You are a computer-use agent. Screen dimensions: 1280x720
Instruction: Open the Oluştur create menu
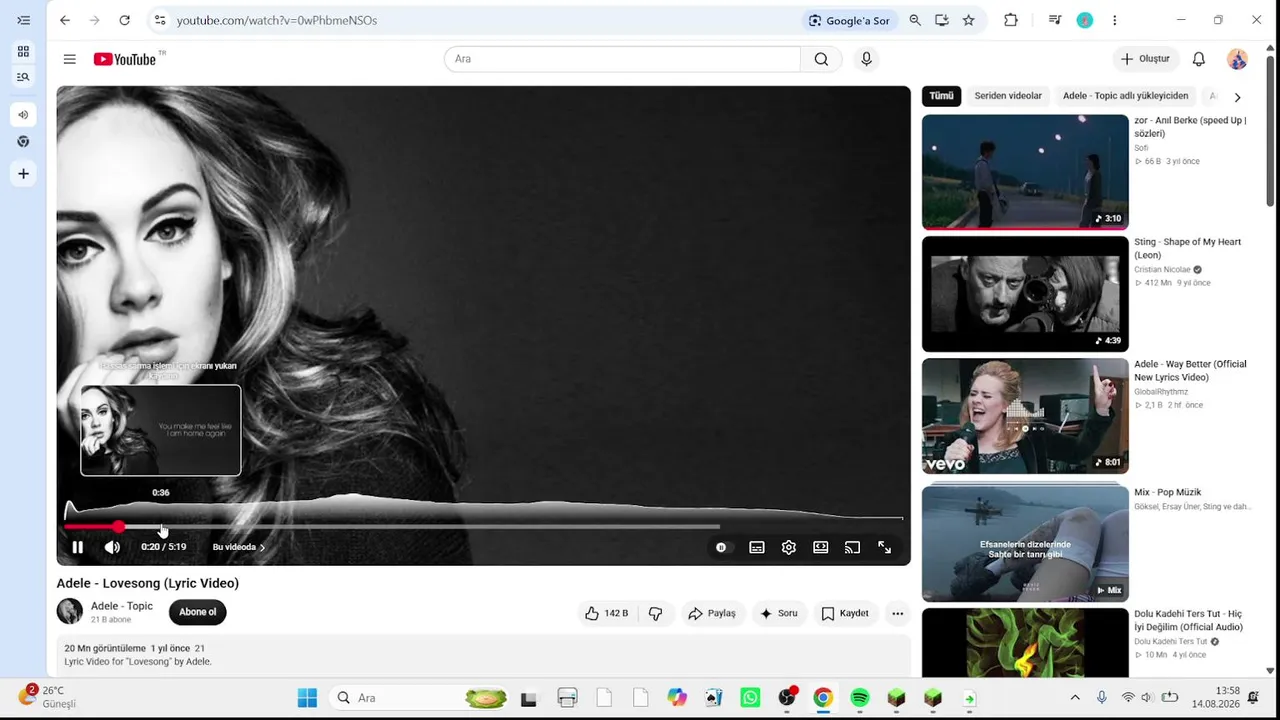tap(1144, 59)
